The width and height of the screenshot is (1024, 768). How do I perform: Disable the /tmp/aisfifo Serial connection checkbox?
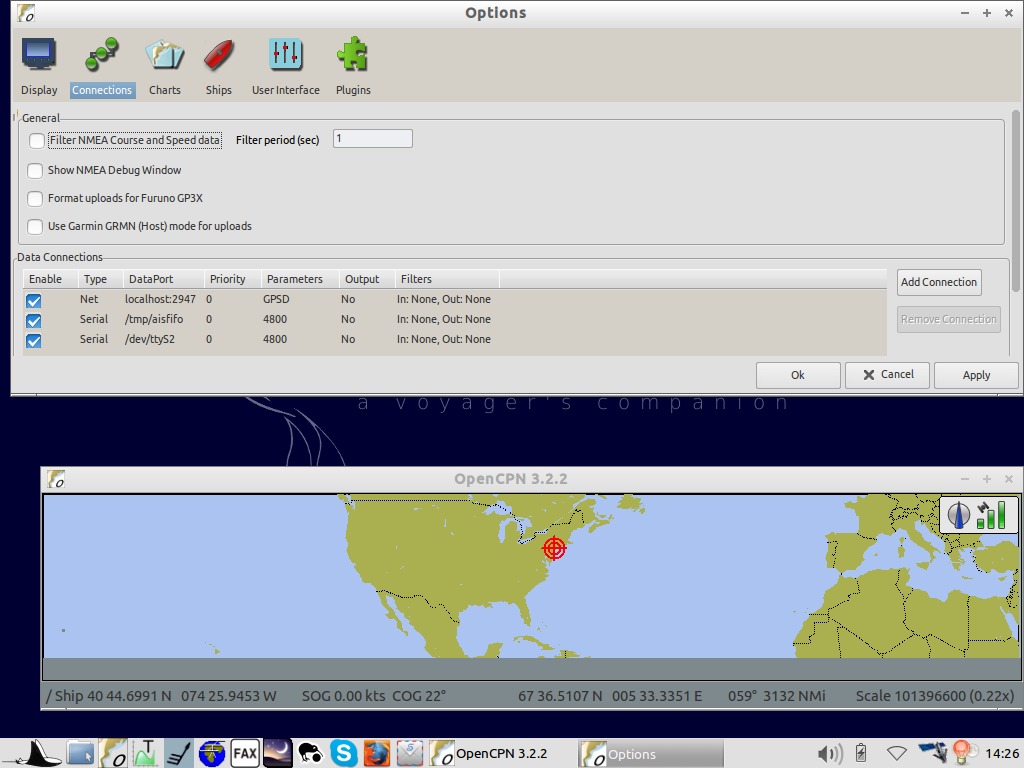pyautogui.click(x=33, y=321)
